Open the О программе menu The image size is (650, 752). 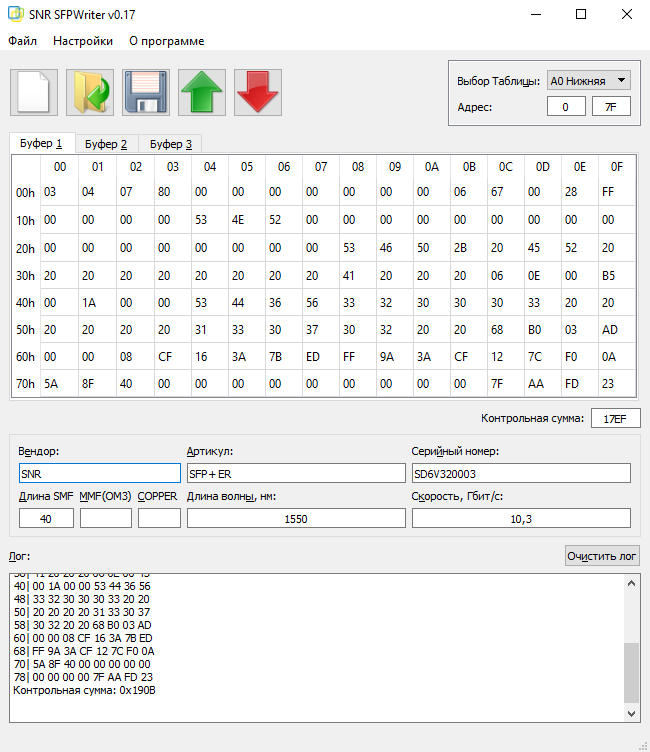(x=167, y=41)
